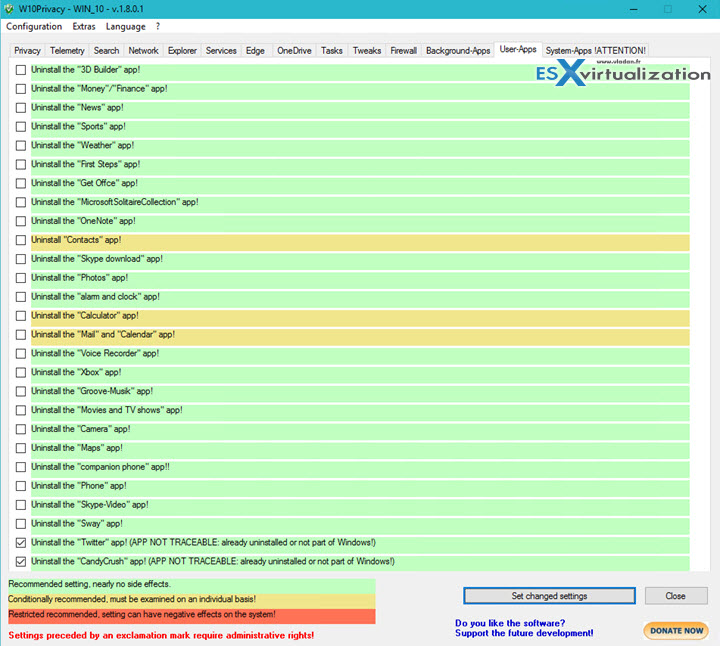Check Uninstall "Mail" and "Calendar" app
Viewport: 720px width, 646px height.
point(21,335)
